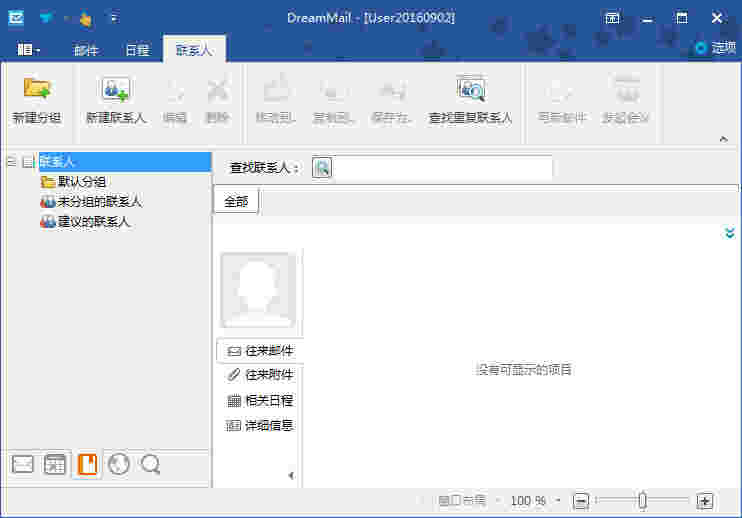742x518 pixels.
Task: Click into the 查找联系人 search field
Action: tap(442, 168)
